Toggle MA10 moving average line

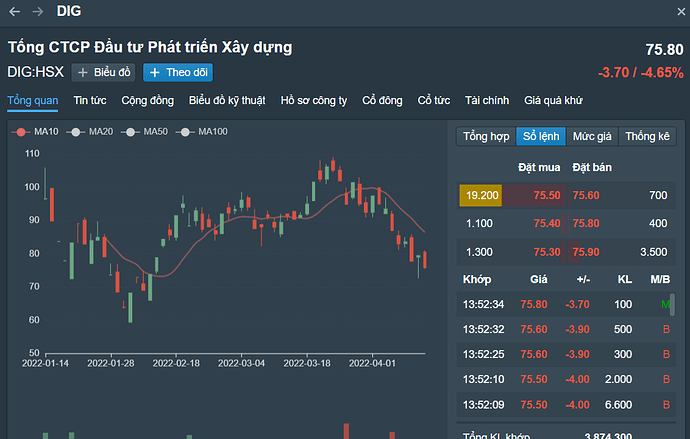pyautogui.click(x=35, y=132)
